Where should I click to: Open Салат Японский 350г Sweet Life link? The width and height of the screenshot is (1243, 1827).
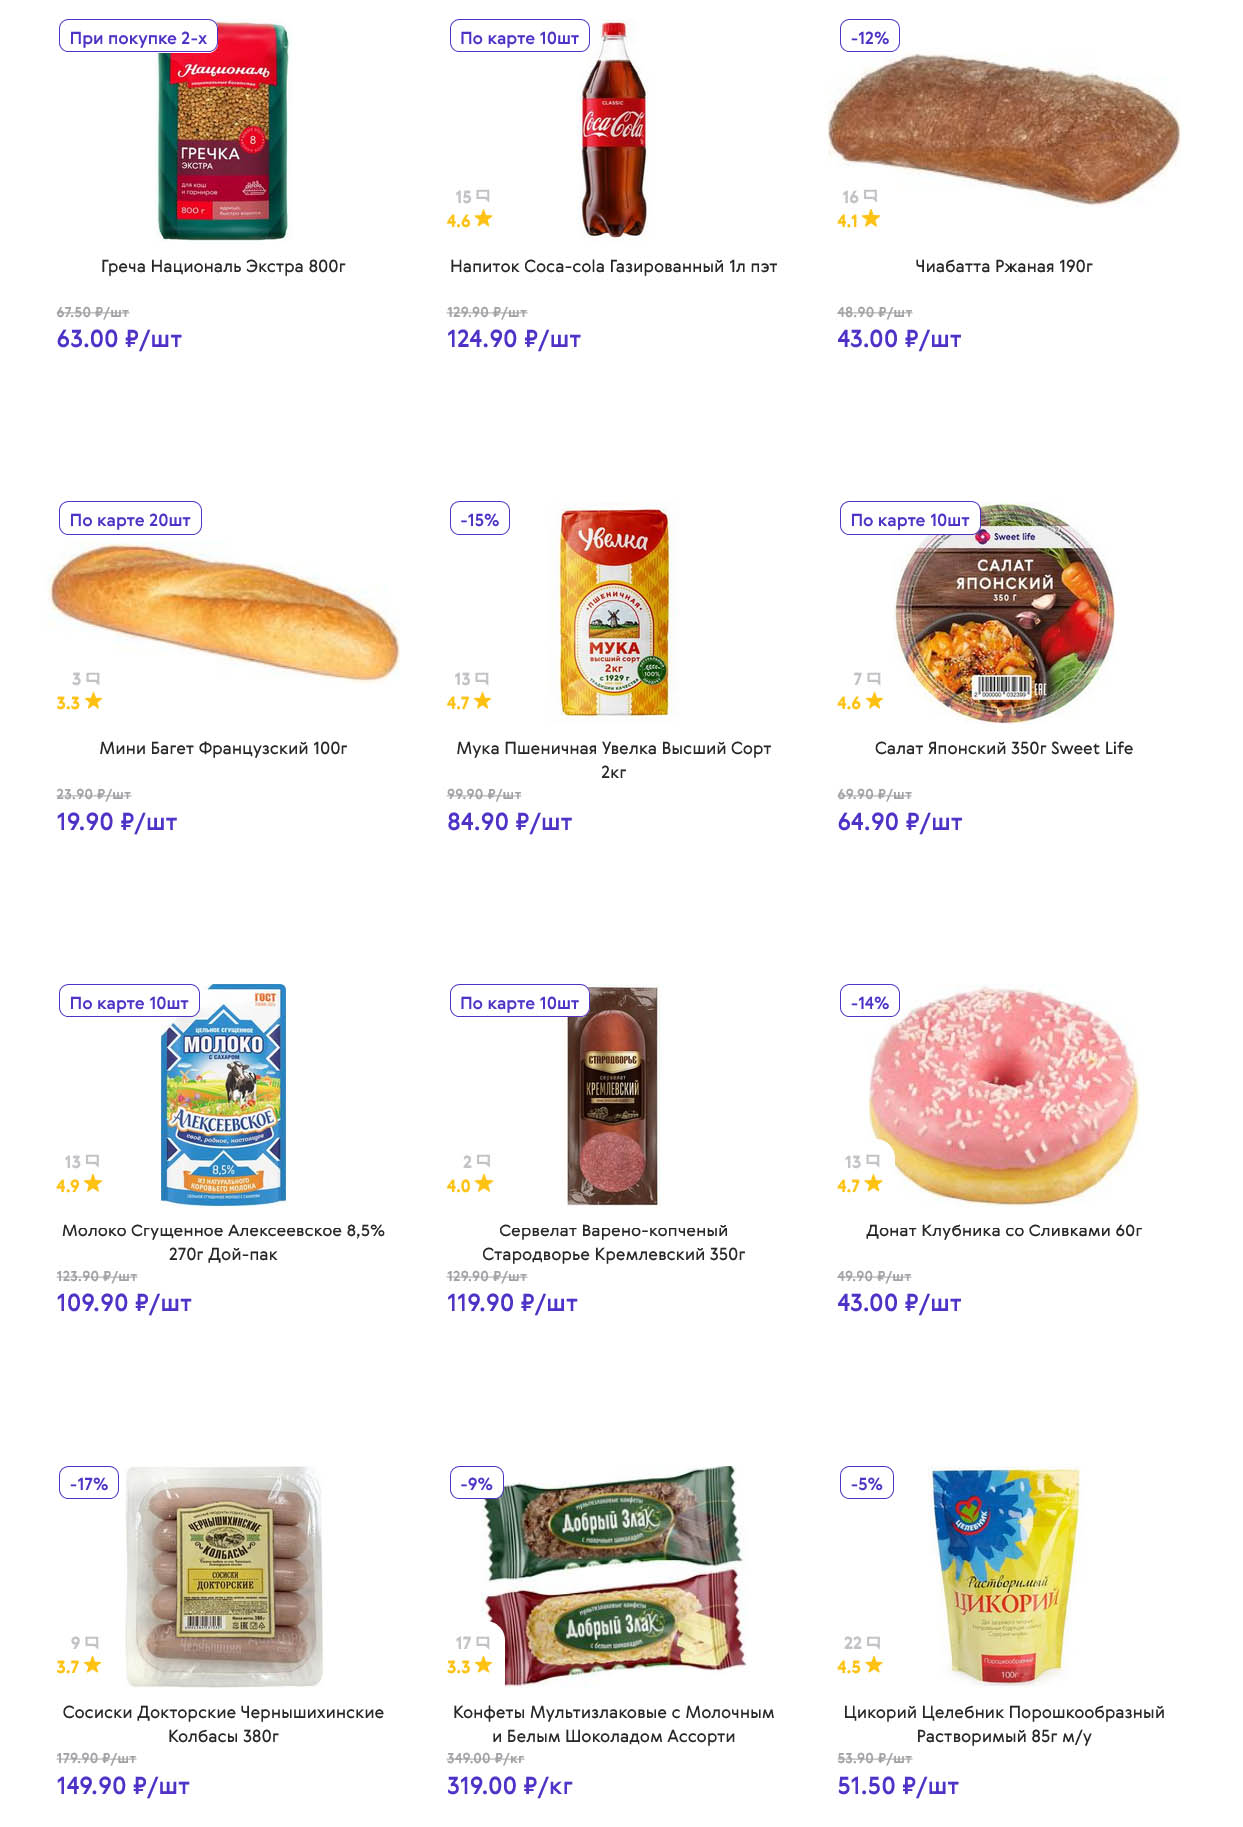coord(1003,748)
